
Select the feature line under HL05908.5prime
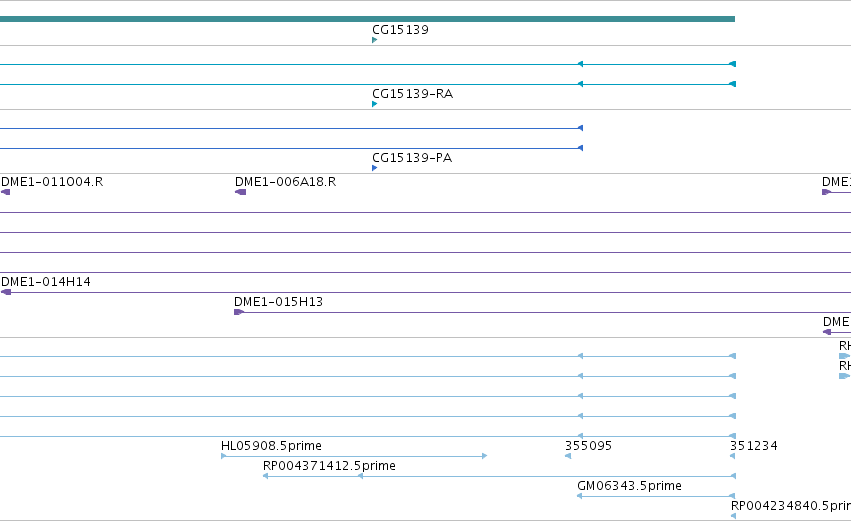click(354, 456)
